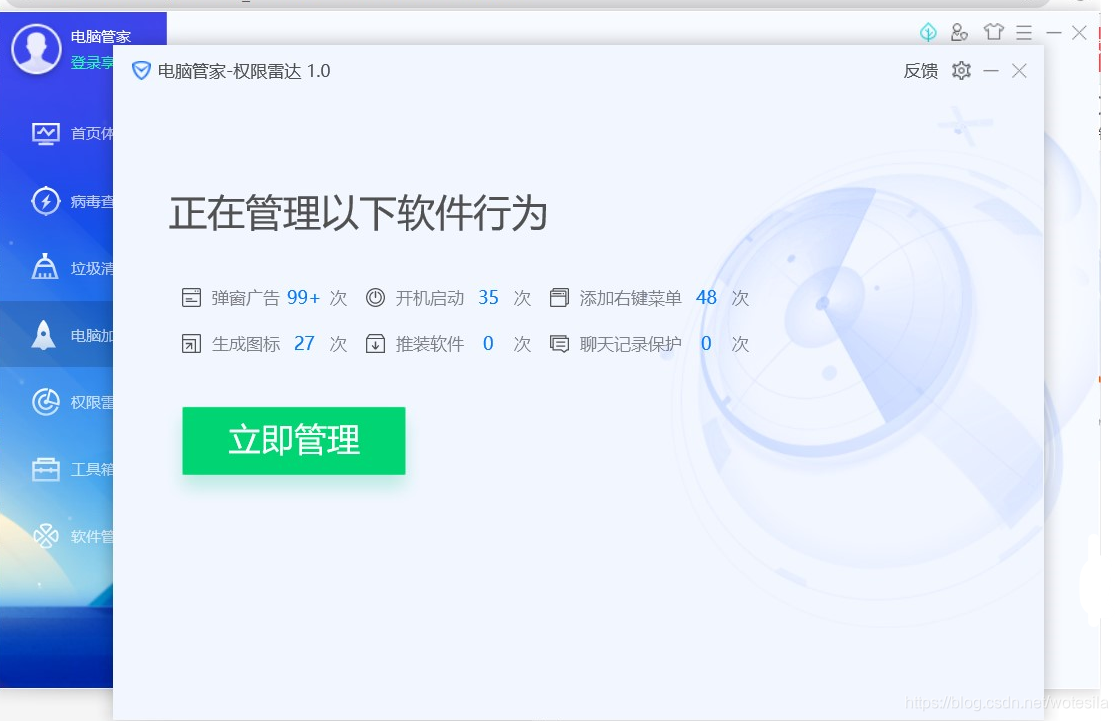
Task: Click the 添加右键菜单 icon
Action: [559, 297]
